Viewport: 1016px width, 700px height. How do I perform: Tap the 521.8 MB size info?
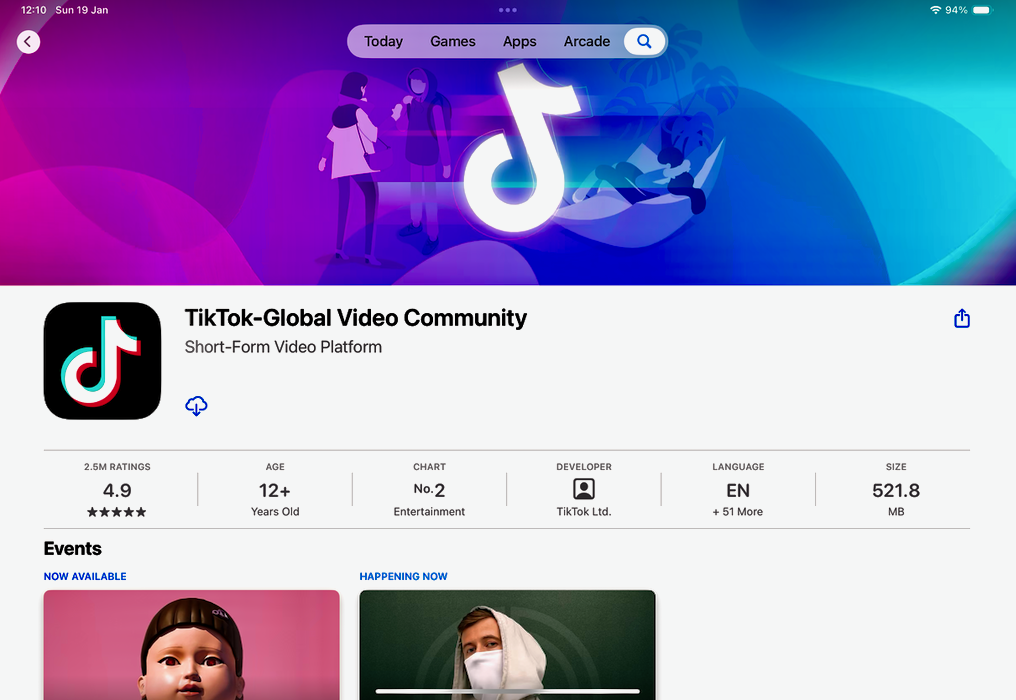point(896,490)
